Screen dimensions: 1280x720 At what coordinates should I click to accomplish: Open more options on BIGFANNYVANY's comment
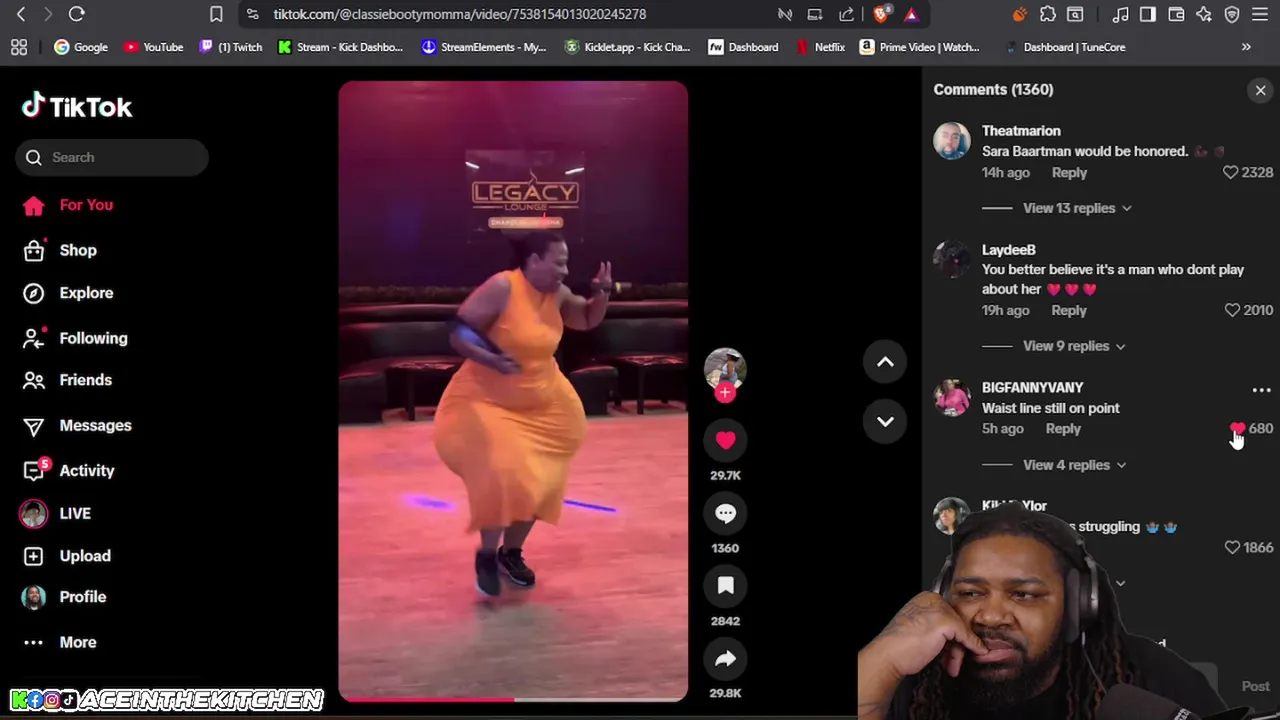1261,390
